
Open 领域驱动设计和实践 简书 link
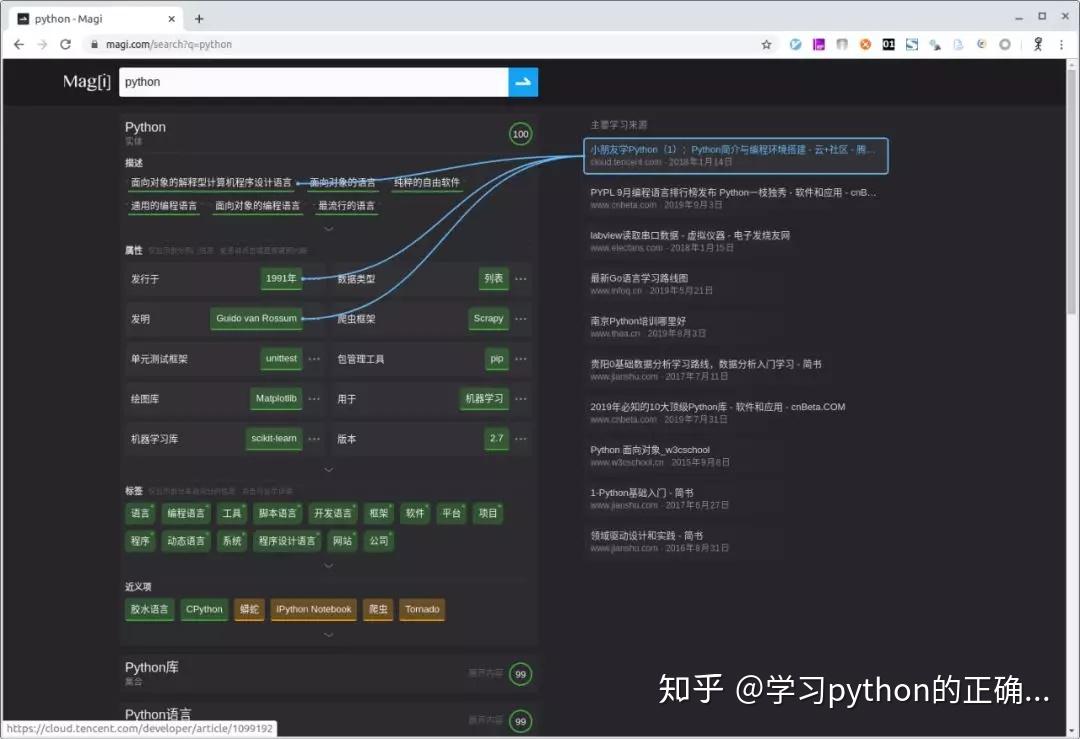coord(646,535)
